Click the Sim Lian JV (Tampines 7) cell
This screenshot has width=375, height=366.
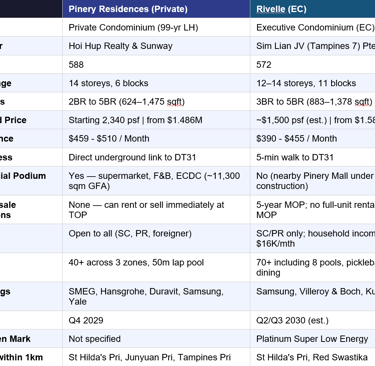tap(313, 46)
